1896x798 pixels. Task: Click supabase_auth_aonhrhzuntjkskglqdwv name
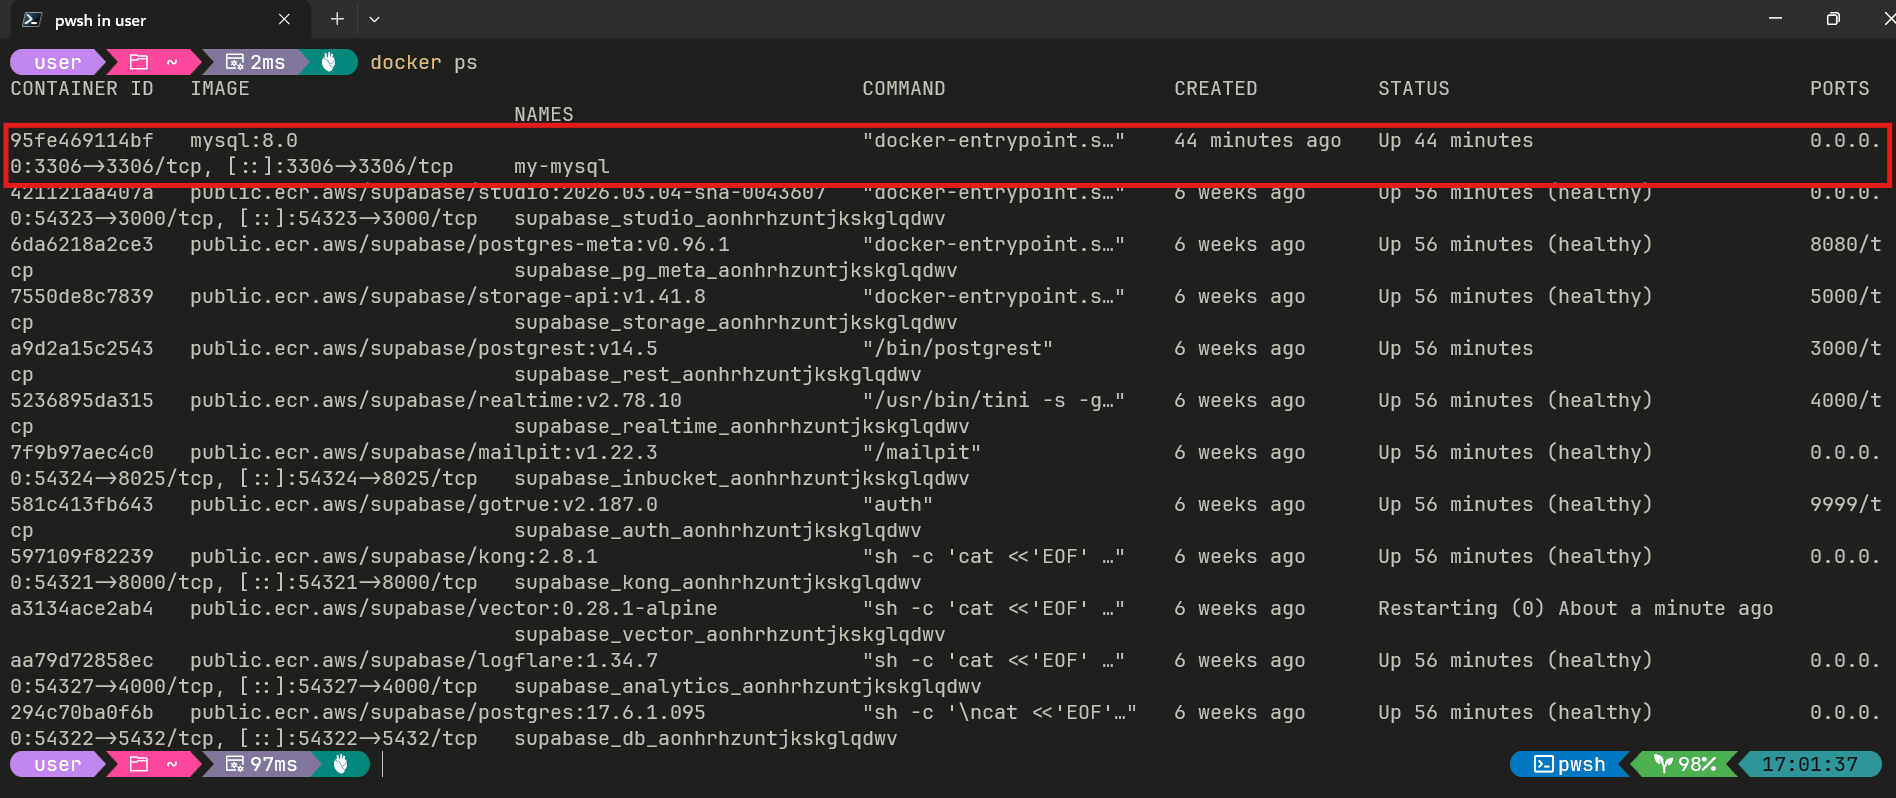coord(718,530)
